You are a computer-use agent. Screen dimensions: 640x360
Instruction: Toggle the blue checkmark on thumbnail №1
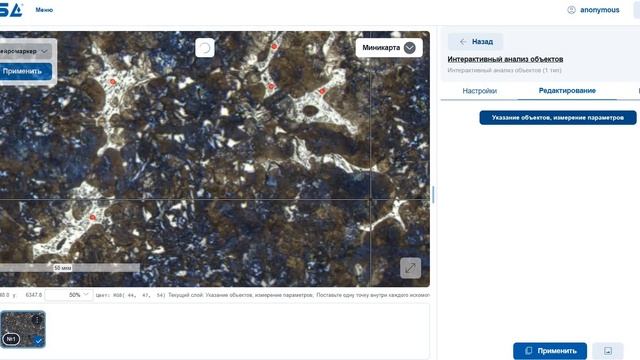click(x=38, y=340)
